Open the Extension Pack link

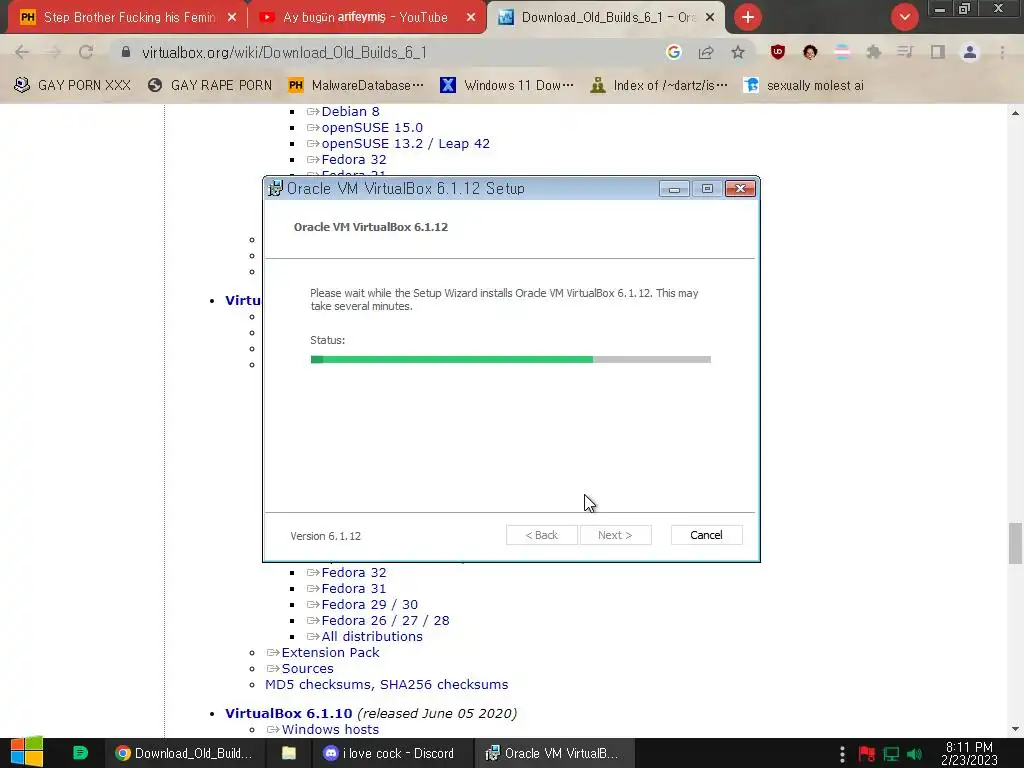click(x=330, y=652)
